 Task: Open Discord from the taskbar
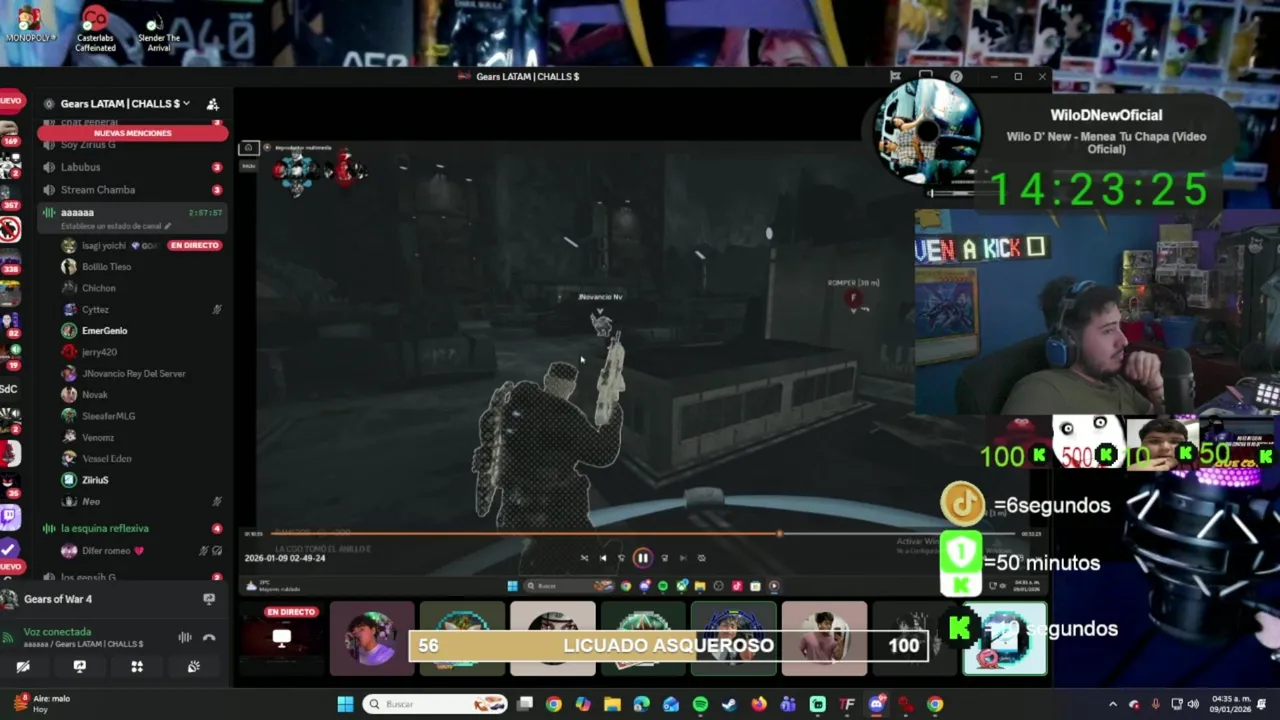click(x=876, y=704)
